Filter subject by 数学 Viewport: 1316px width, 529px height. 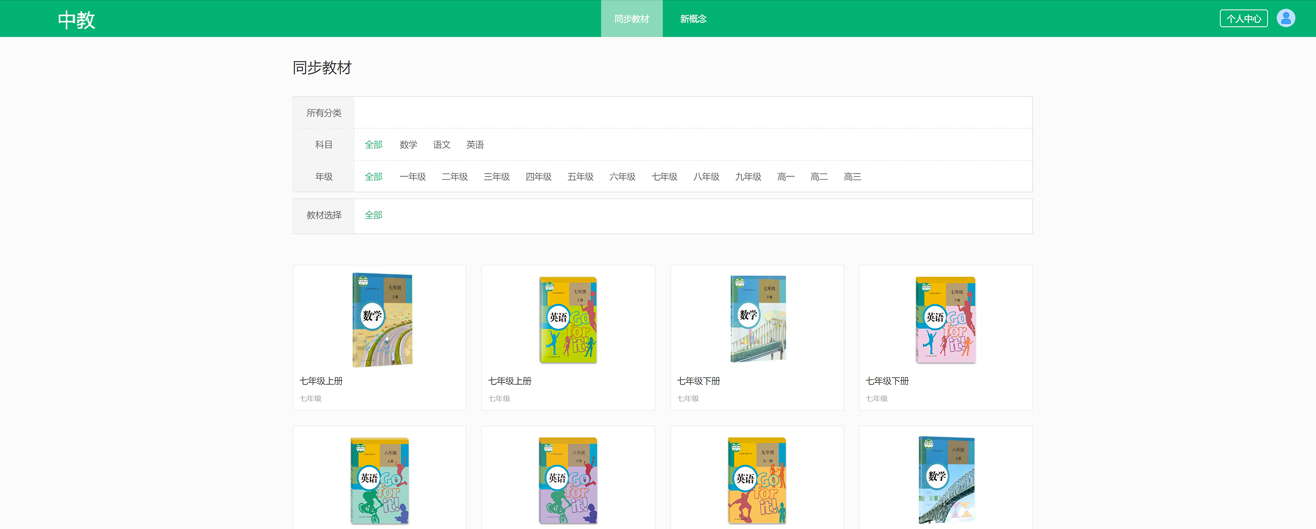pos(408,145)
